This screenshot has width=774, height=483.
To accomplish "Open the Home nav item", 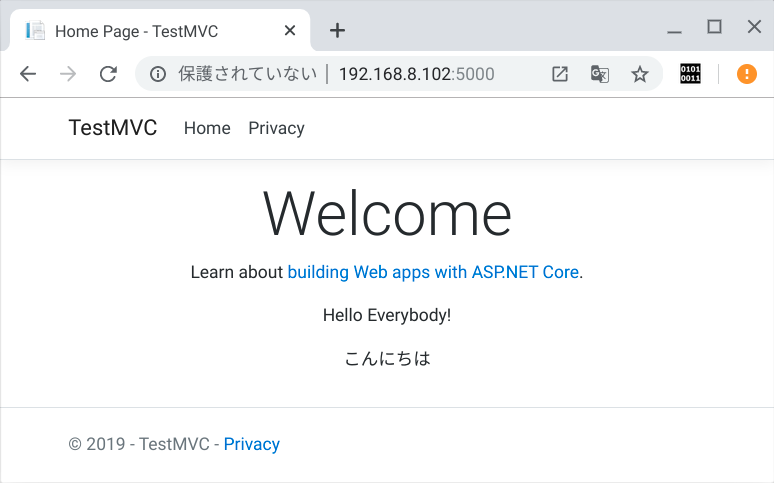I will pyautogui.click(x=207, y=128).
